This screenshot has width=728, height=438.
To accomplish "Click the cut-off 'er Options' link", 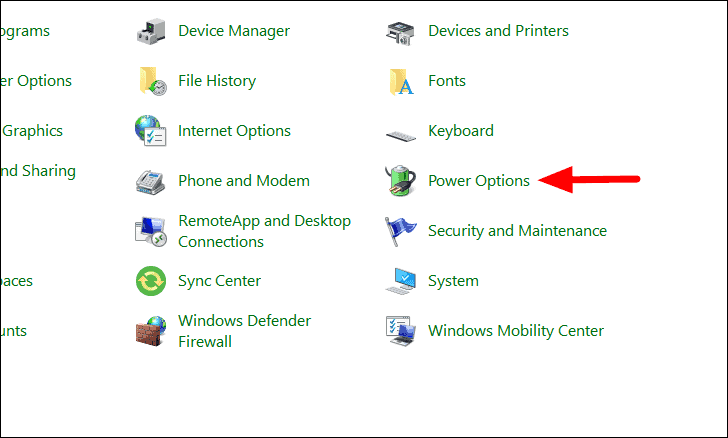I will (x=36, y=81).
